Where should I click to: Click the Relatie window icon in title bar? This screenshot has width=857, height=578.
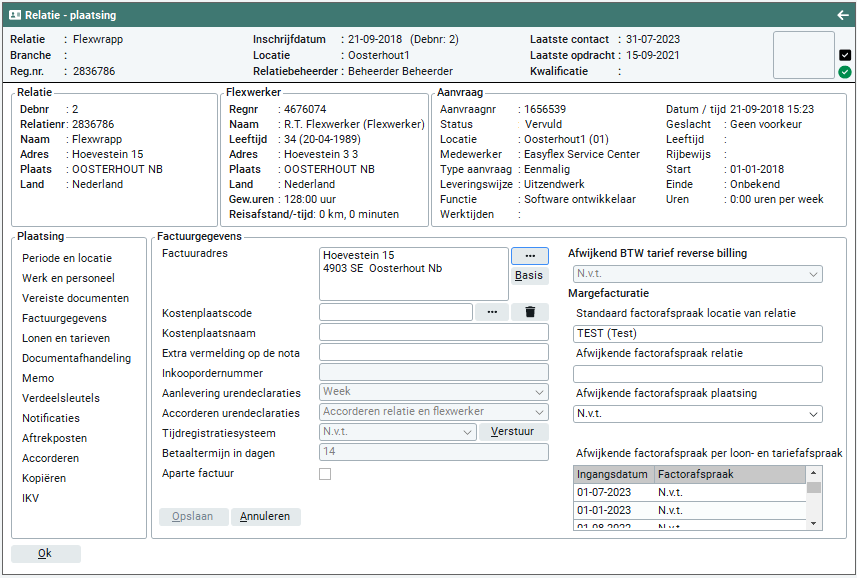click(x=14, y=15)
